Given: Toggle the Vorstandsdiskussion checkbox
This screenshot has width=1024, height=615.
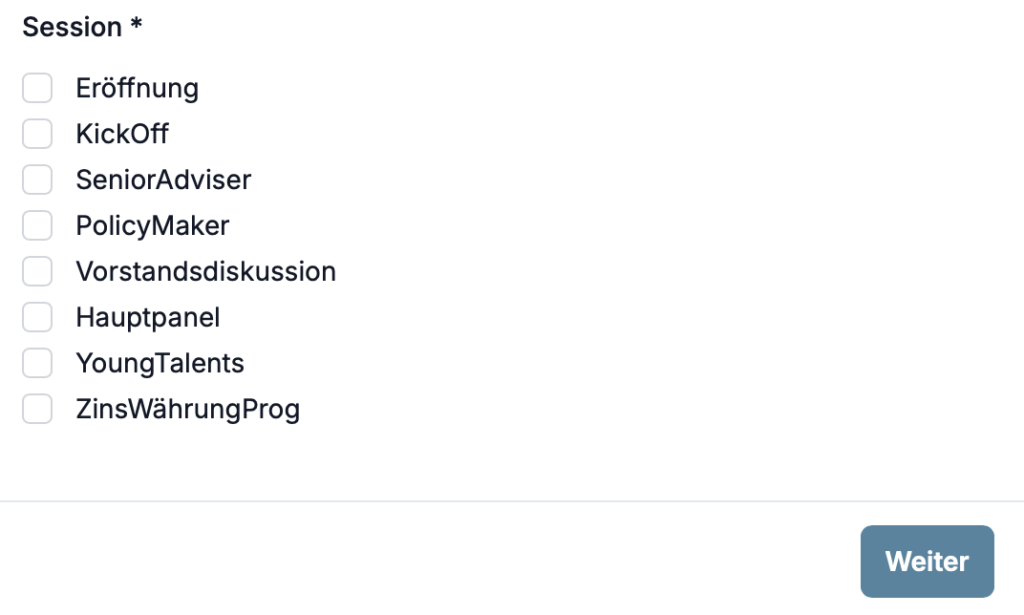Looking at the screenshot, I should (37, 272).
